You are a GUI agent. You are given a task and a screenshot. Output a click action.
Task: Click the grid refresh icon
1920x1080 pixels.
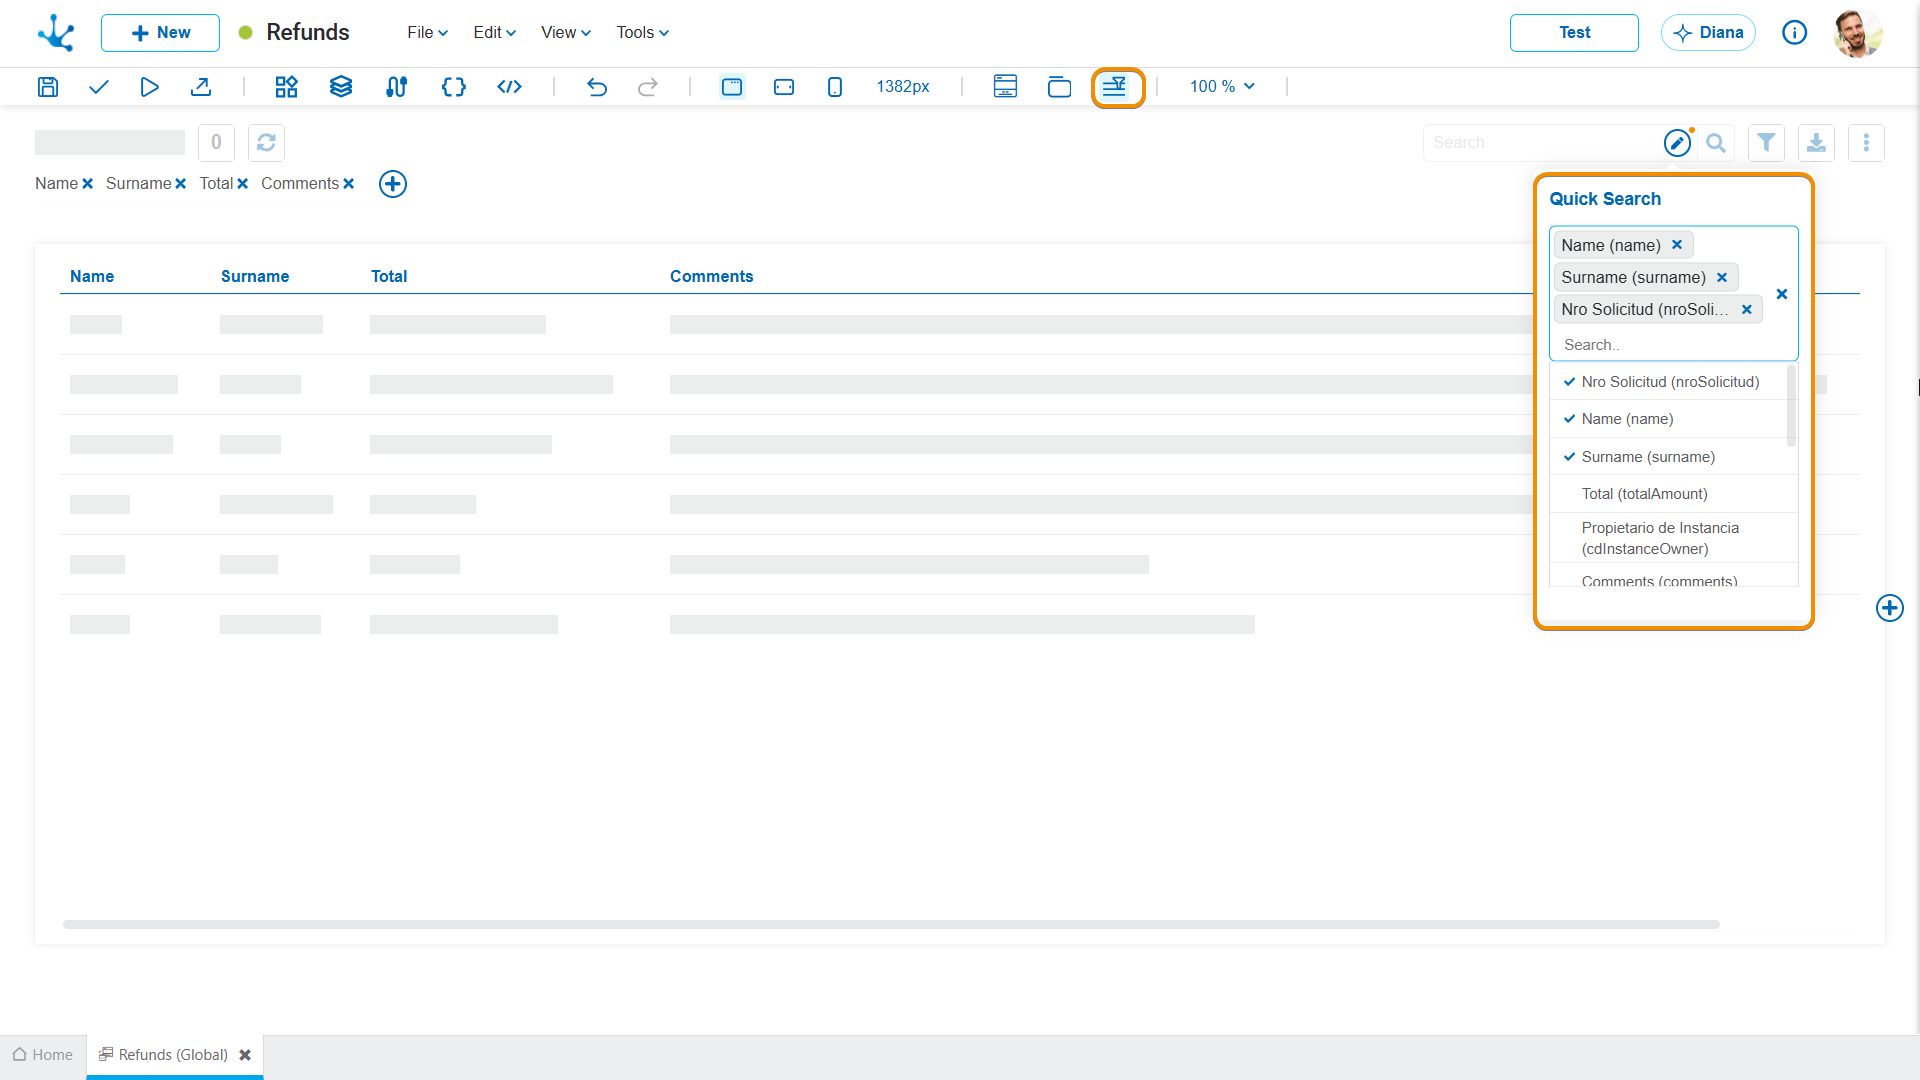click(266, 143)
